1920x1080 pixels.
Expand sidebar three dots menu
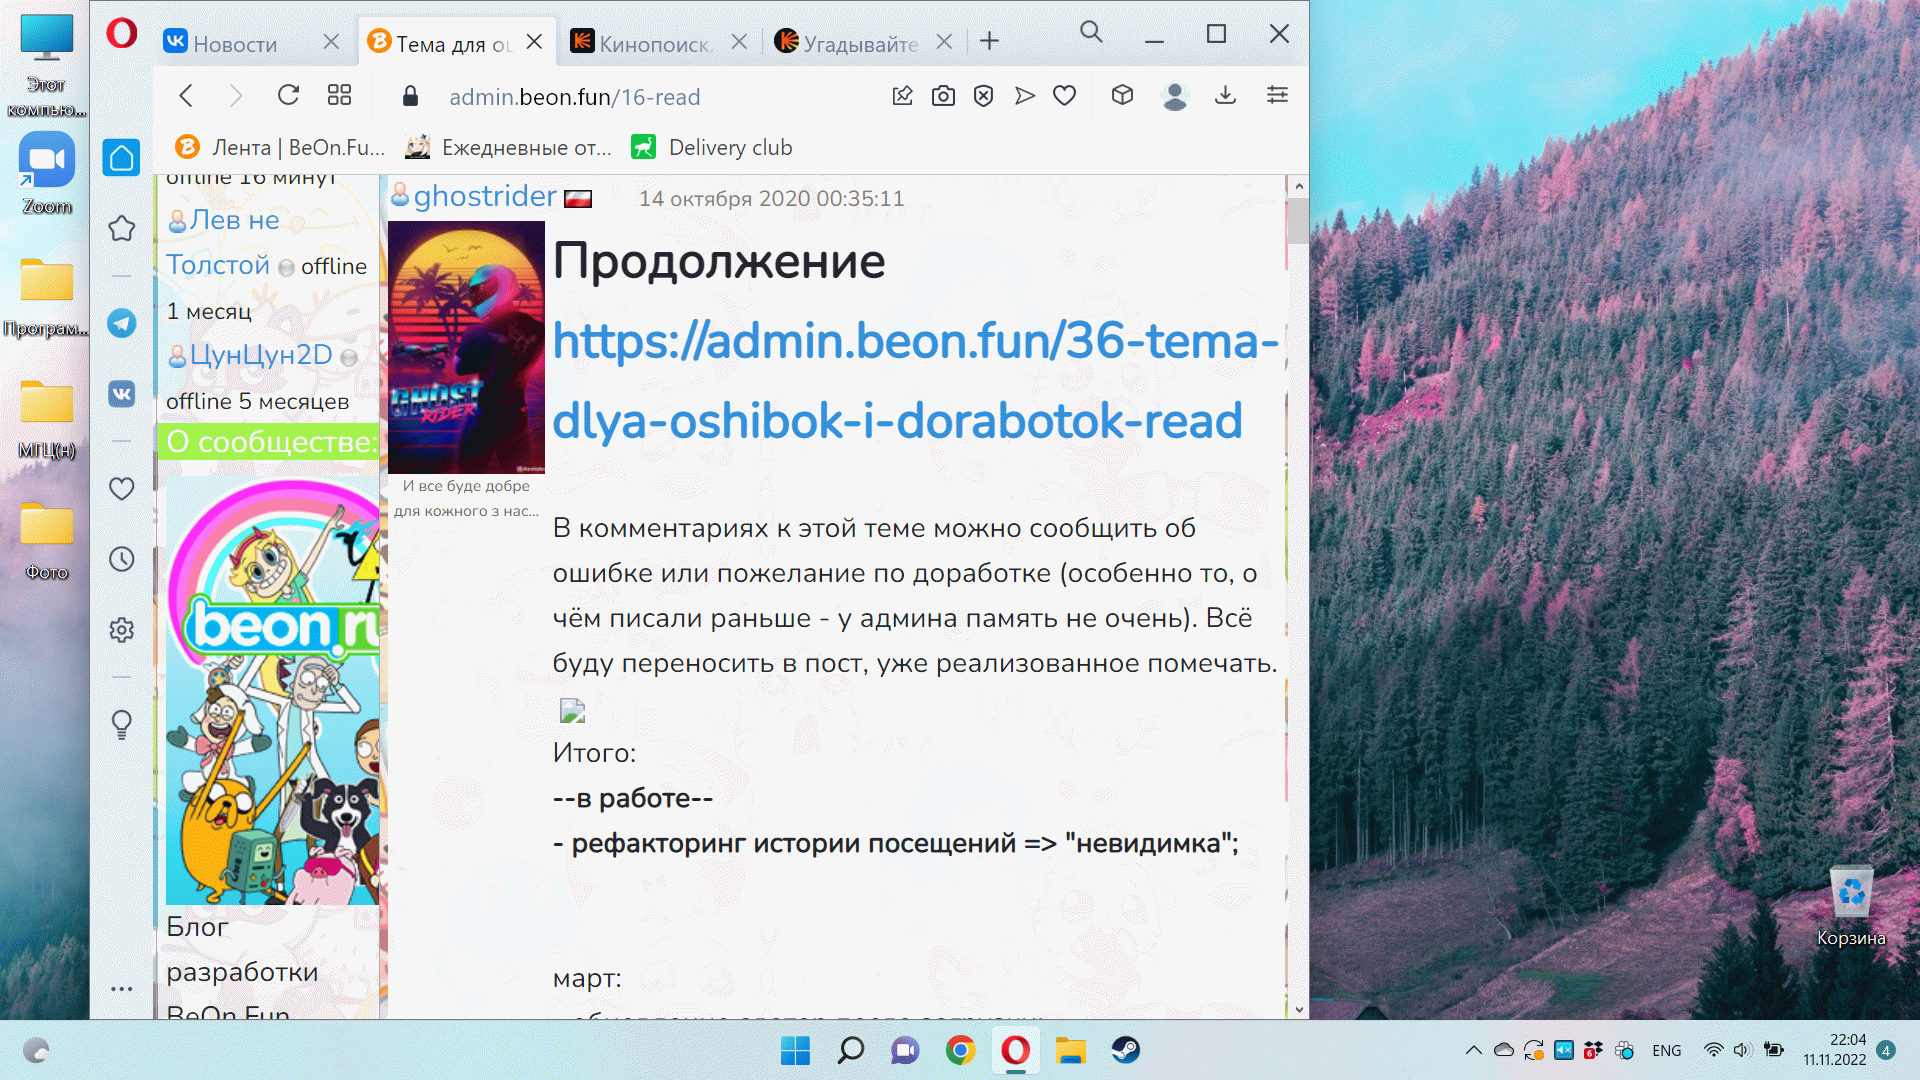(x=122, y=988)
